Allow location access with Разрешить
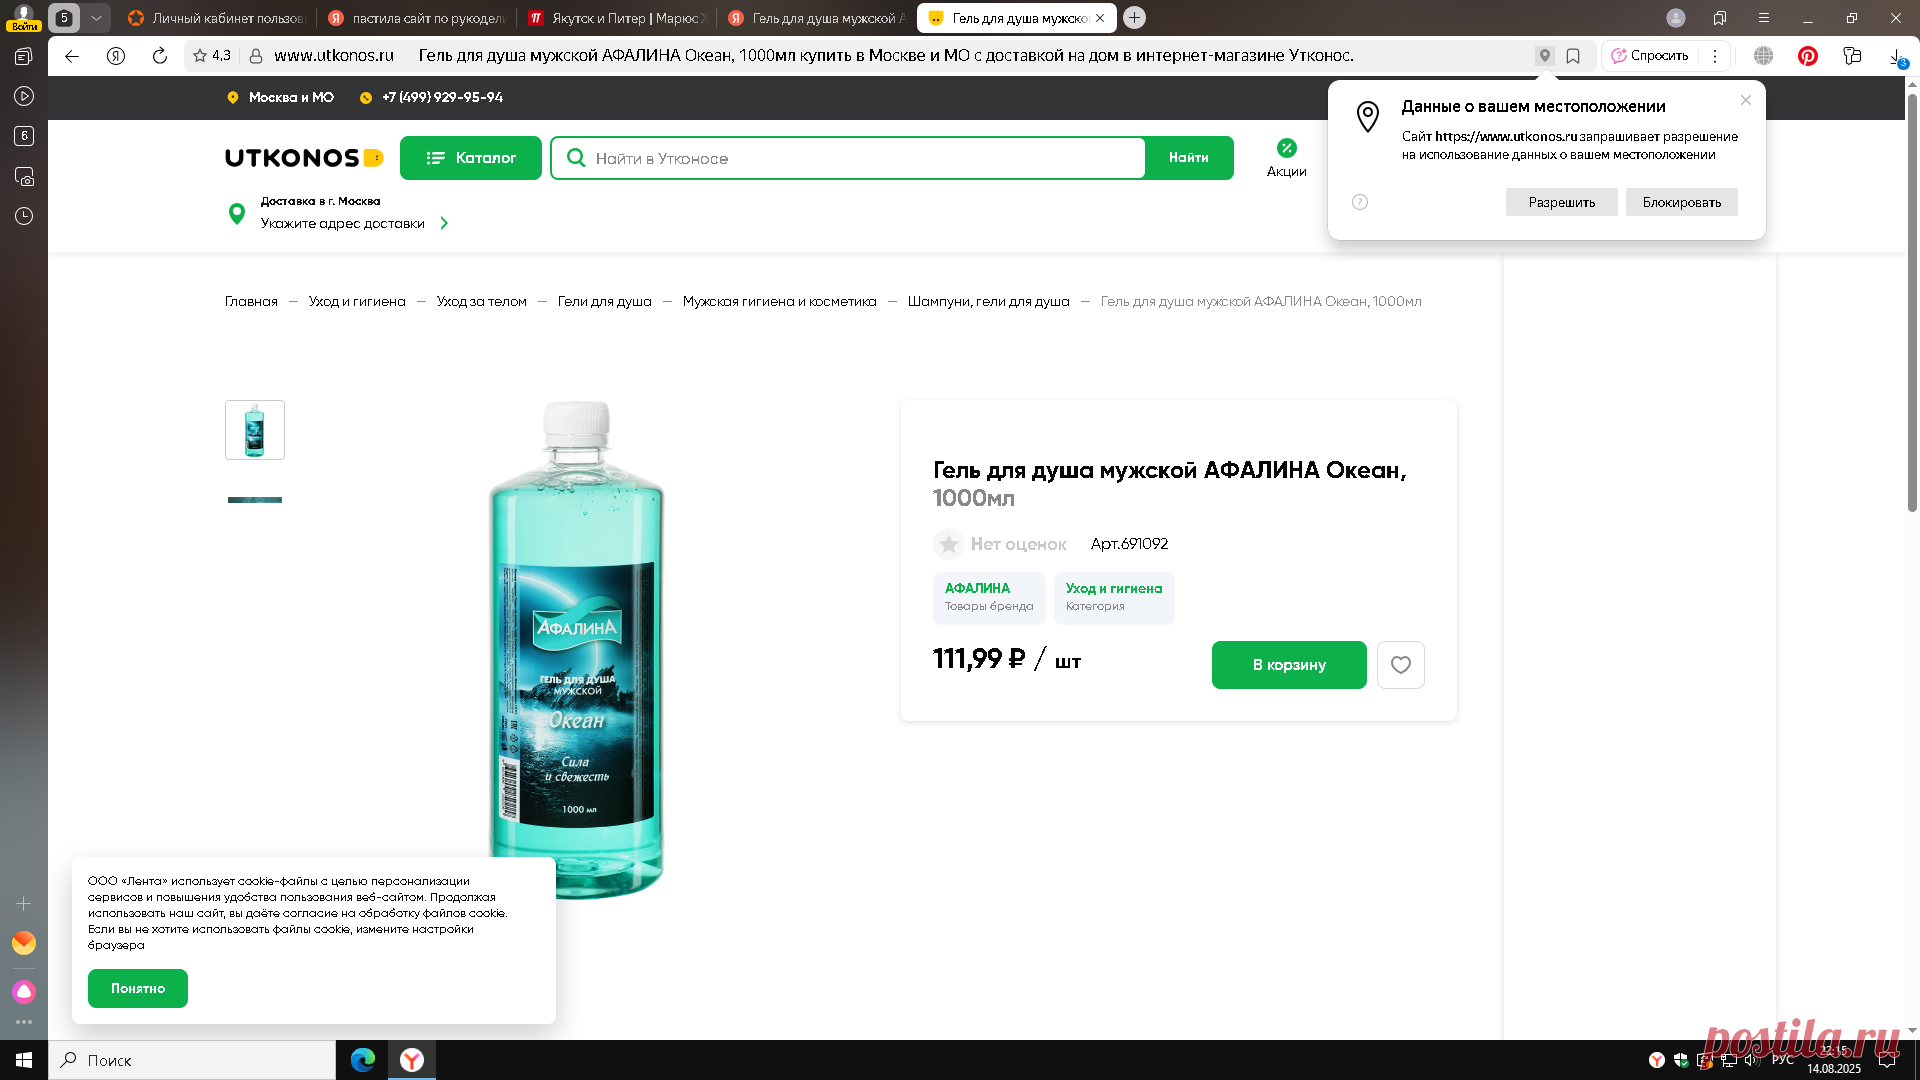Image resolution: width=1920 pixels, height=1080 pixels. [1562, 202]
